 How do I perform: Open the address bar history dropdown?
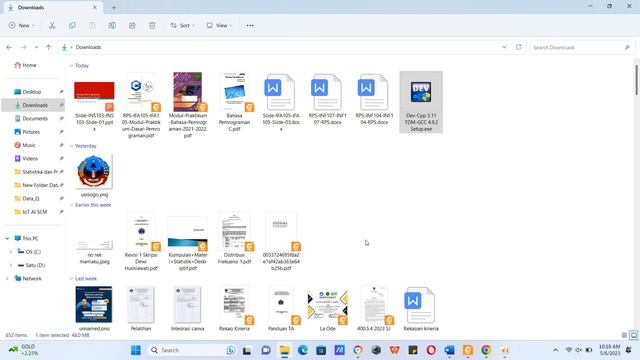click(504, 47)
